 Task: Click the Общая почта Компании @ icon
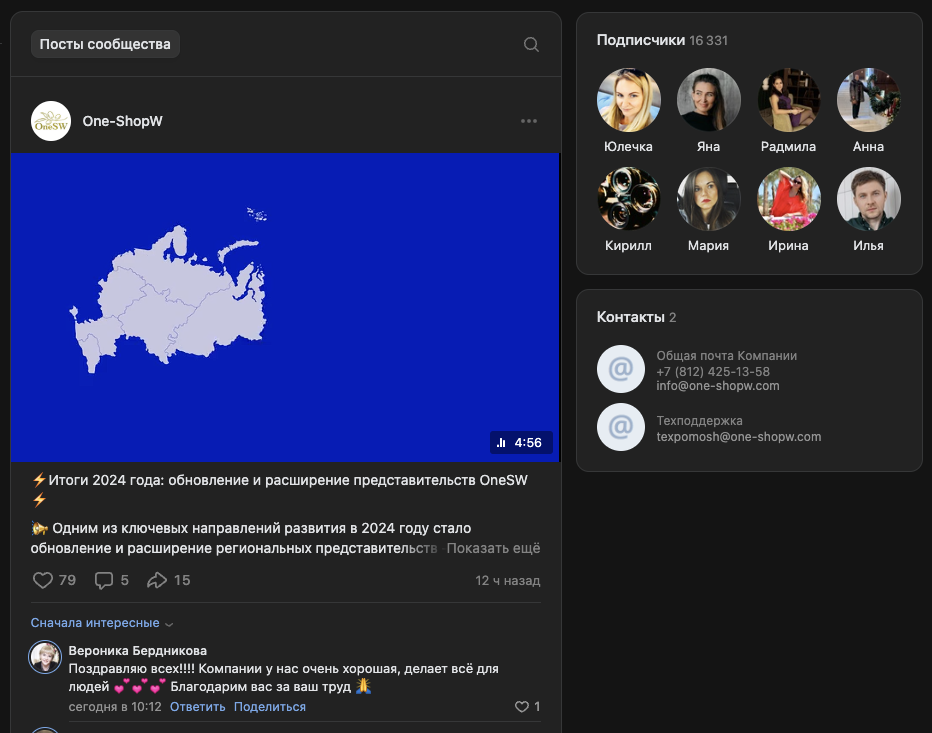click(621, 369)
